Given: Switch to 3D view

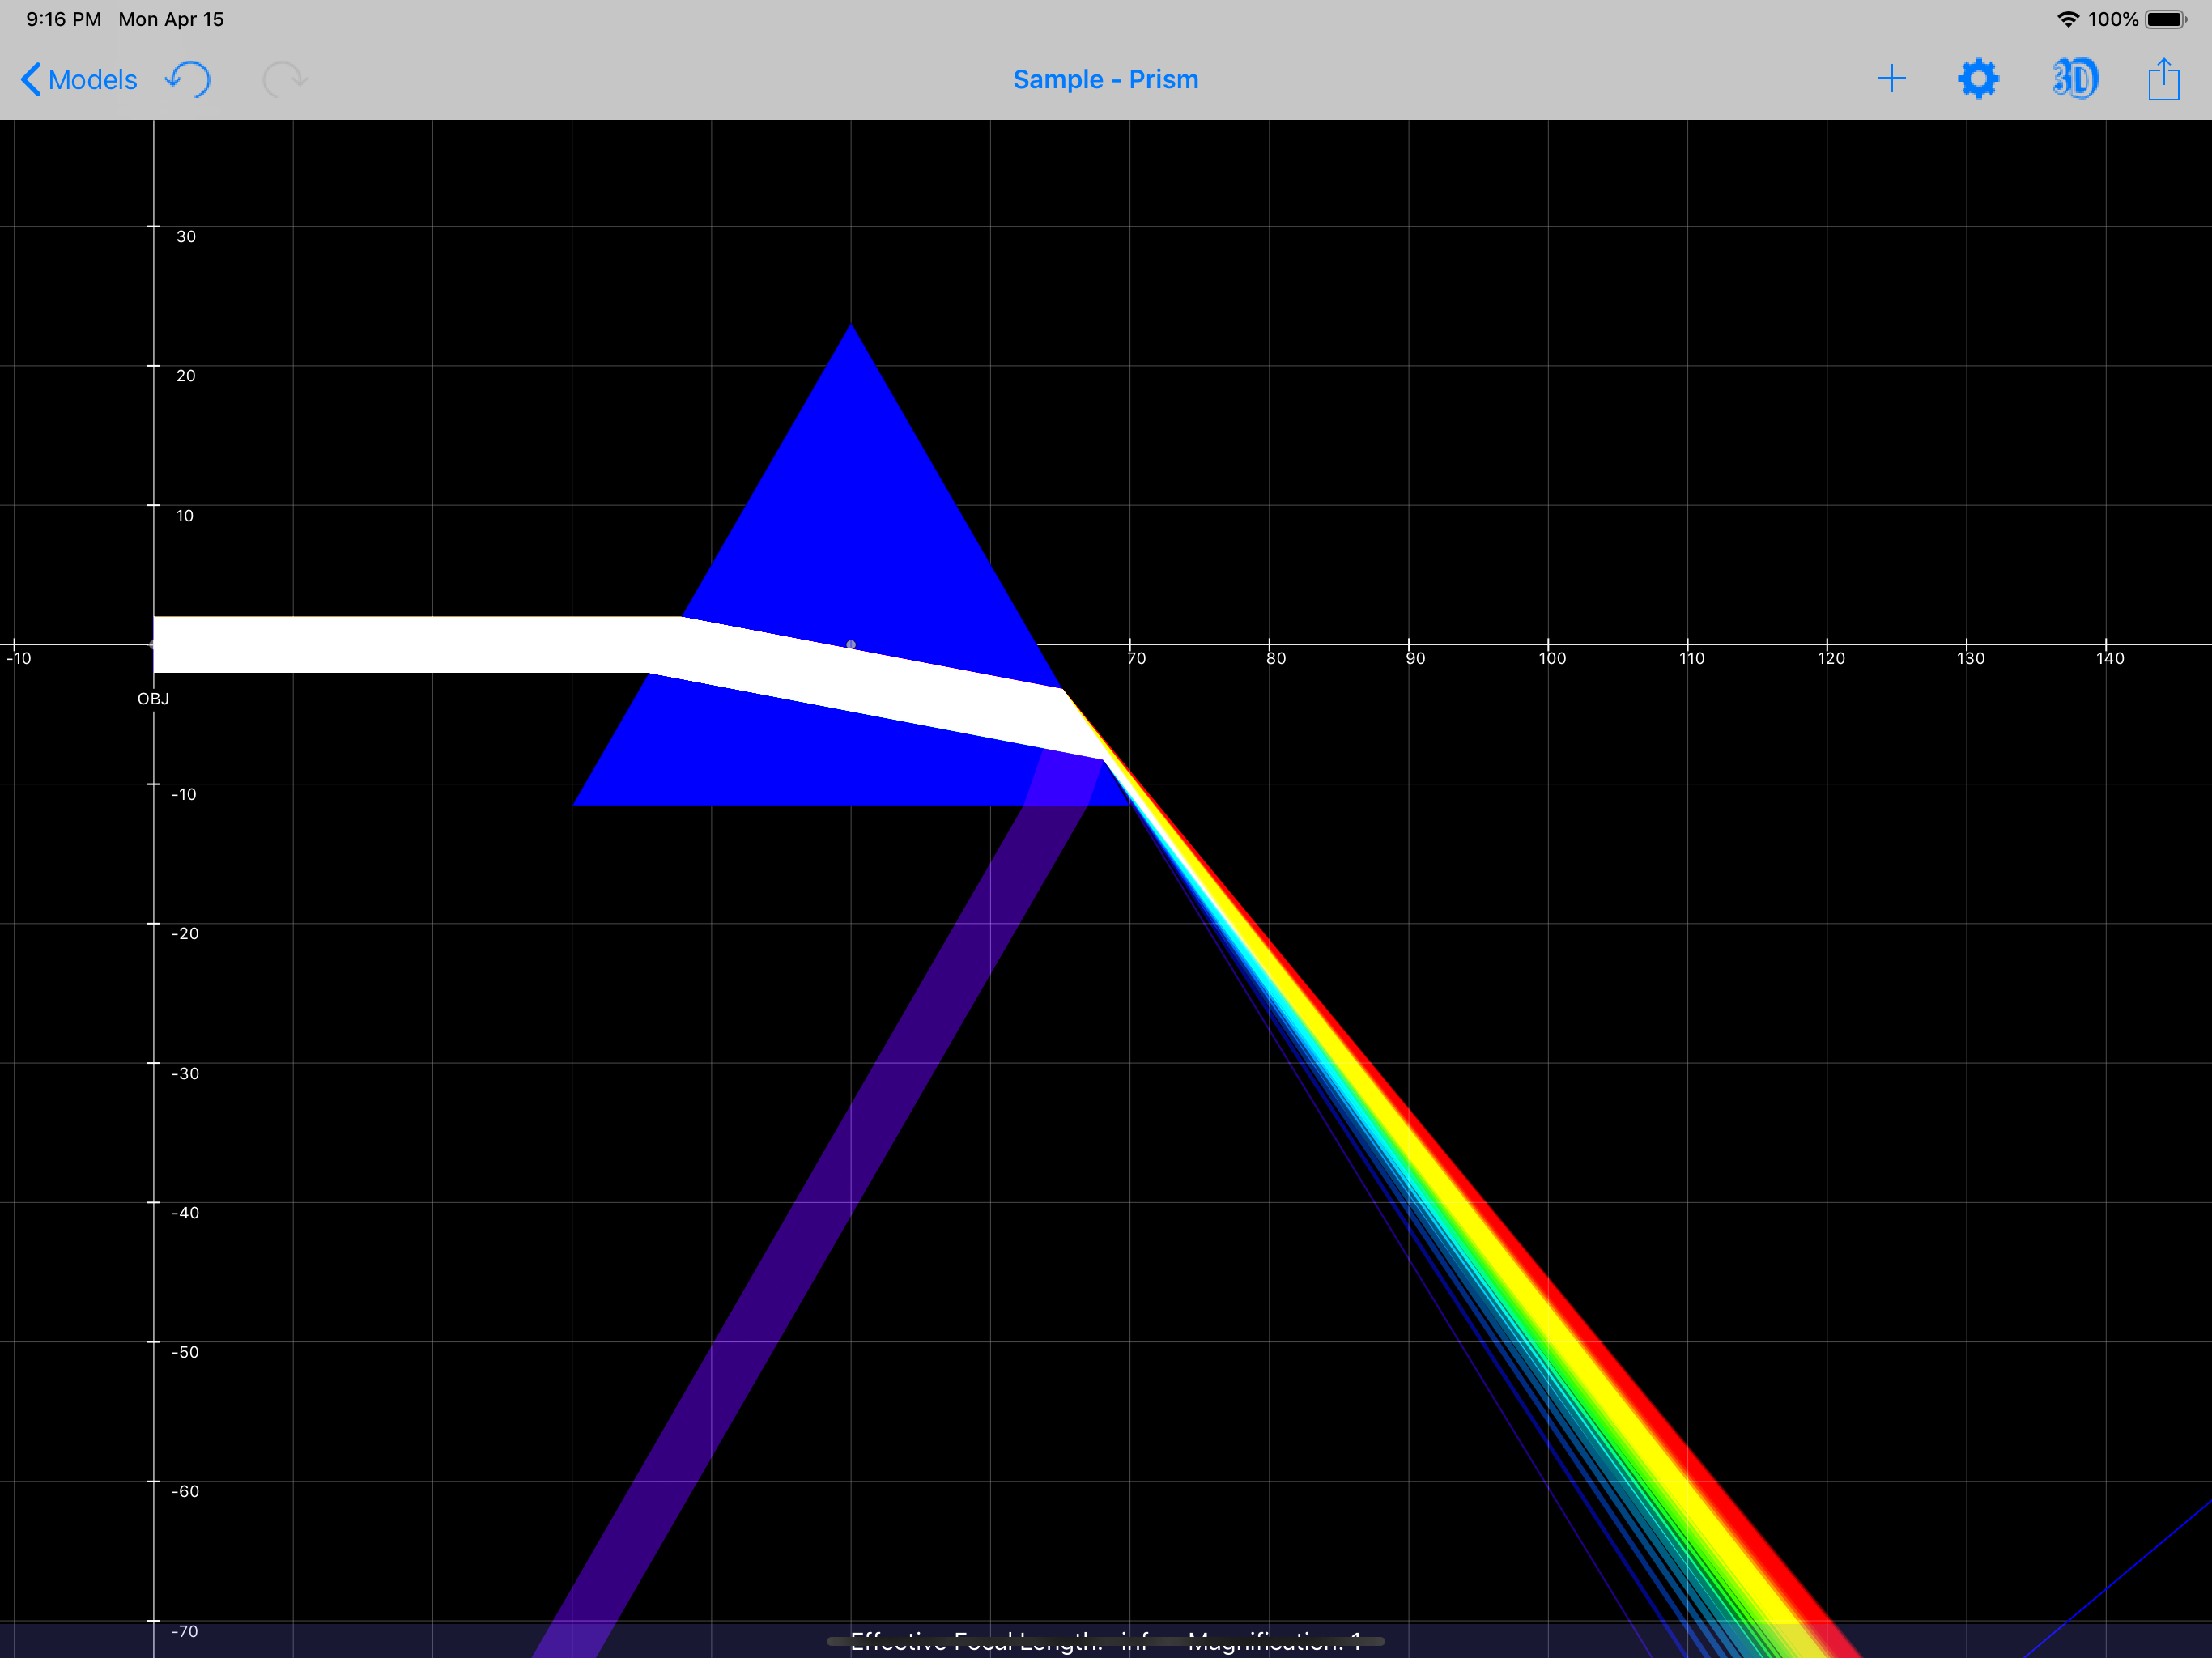Looking at the screenshot, I should point(2074,79).
